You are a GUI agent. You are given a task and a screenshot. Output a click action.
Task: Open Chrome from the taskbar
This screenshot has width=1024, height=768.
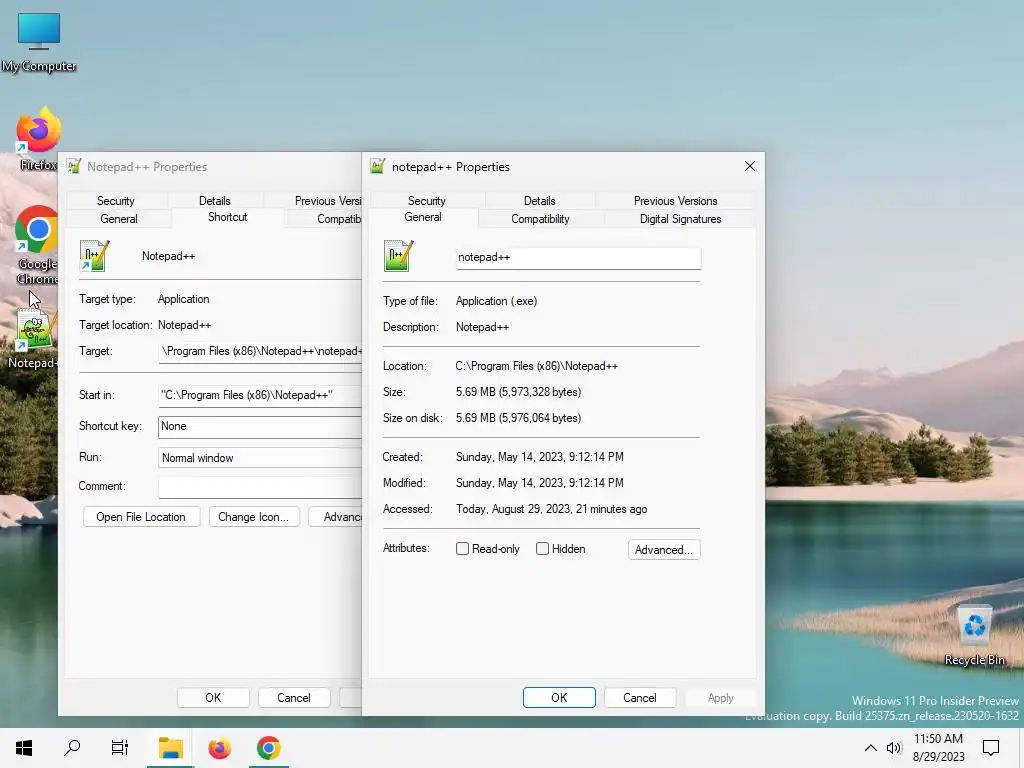coord(268,748)
